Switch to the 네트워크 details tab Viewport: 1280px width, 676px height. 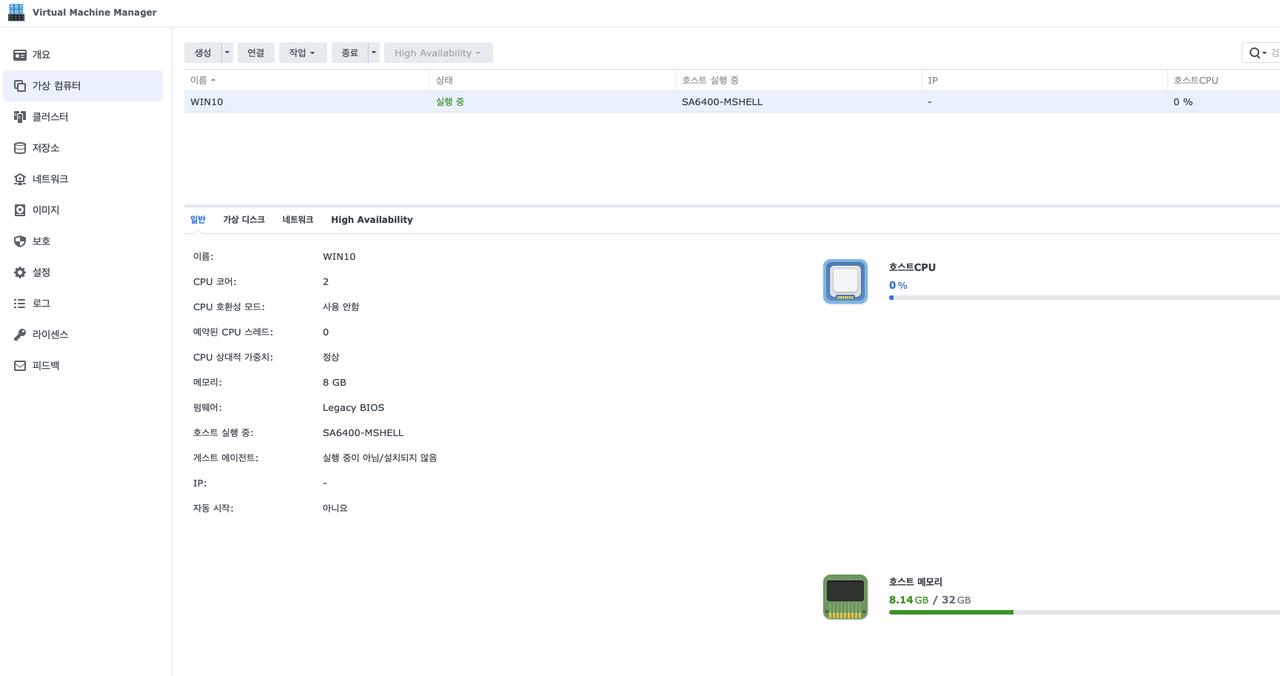(298, 220)
